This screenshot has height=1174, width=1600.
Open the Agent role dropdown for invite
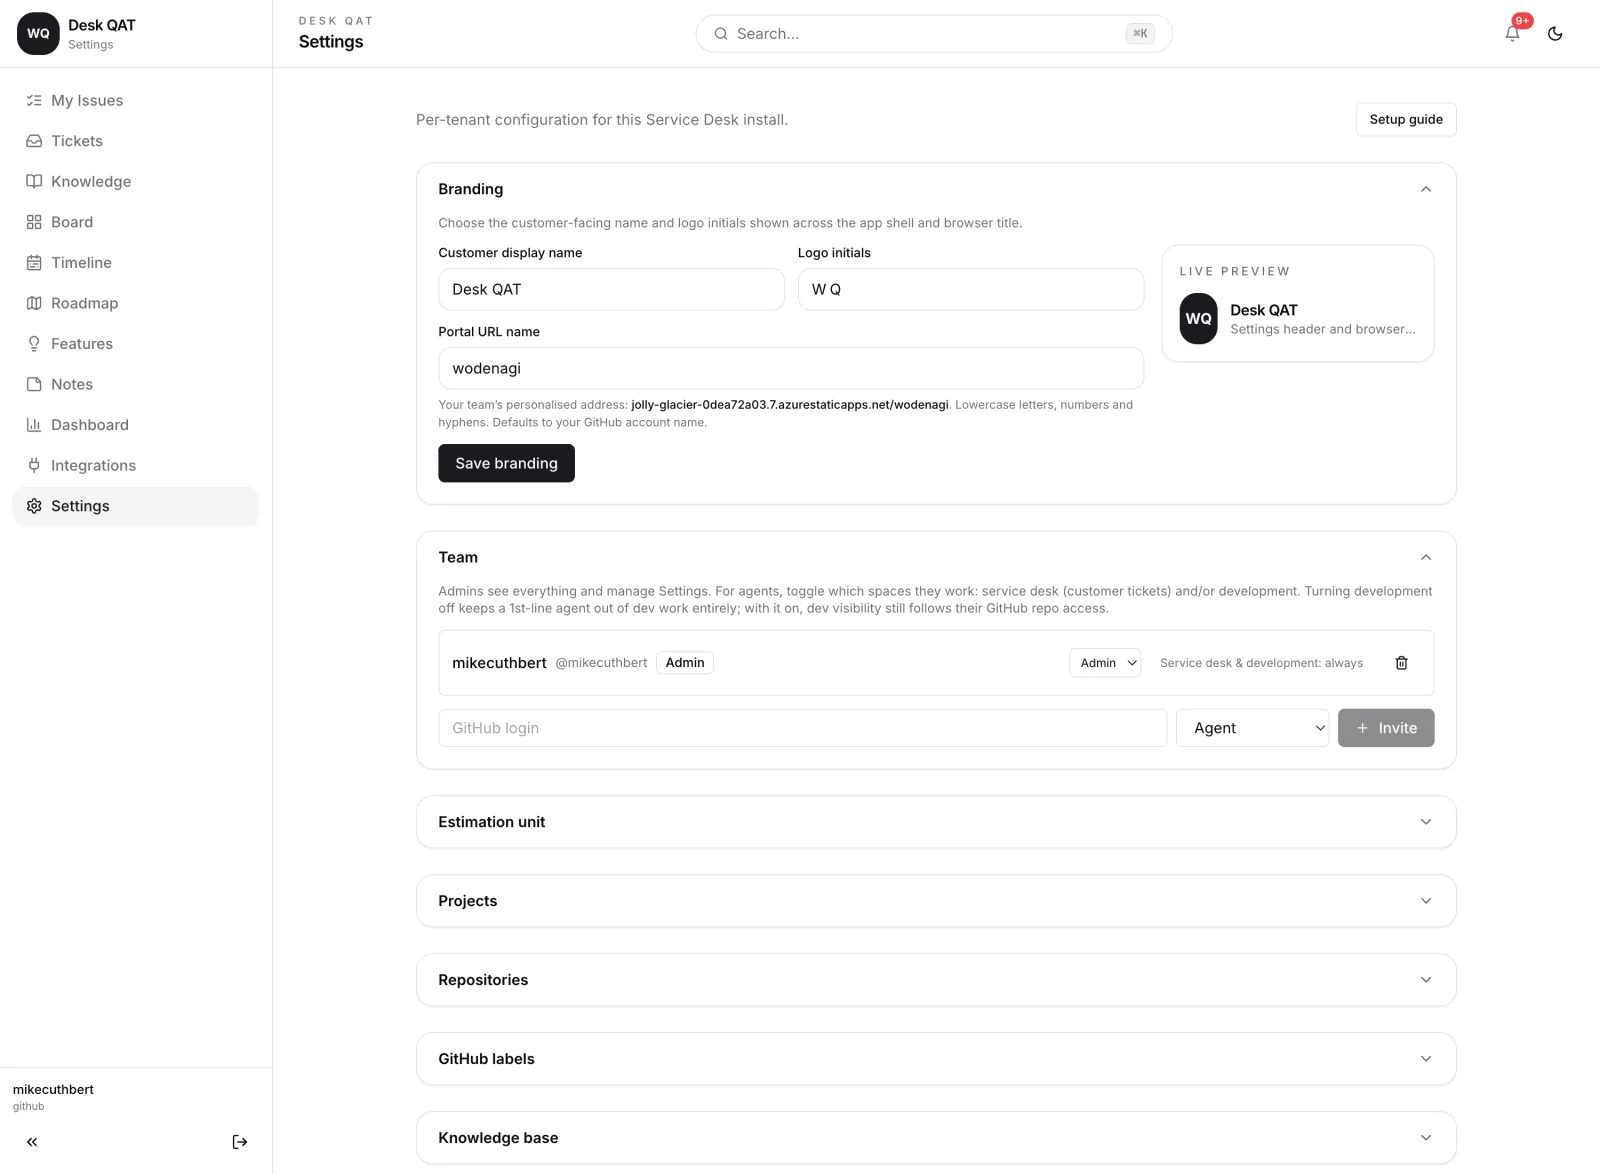[x=1253, y=728]
